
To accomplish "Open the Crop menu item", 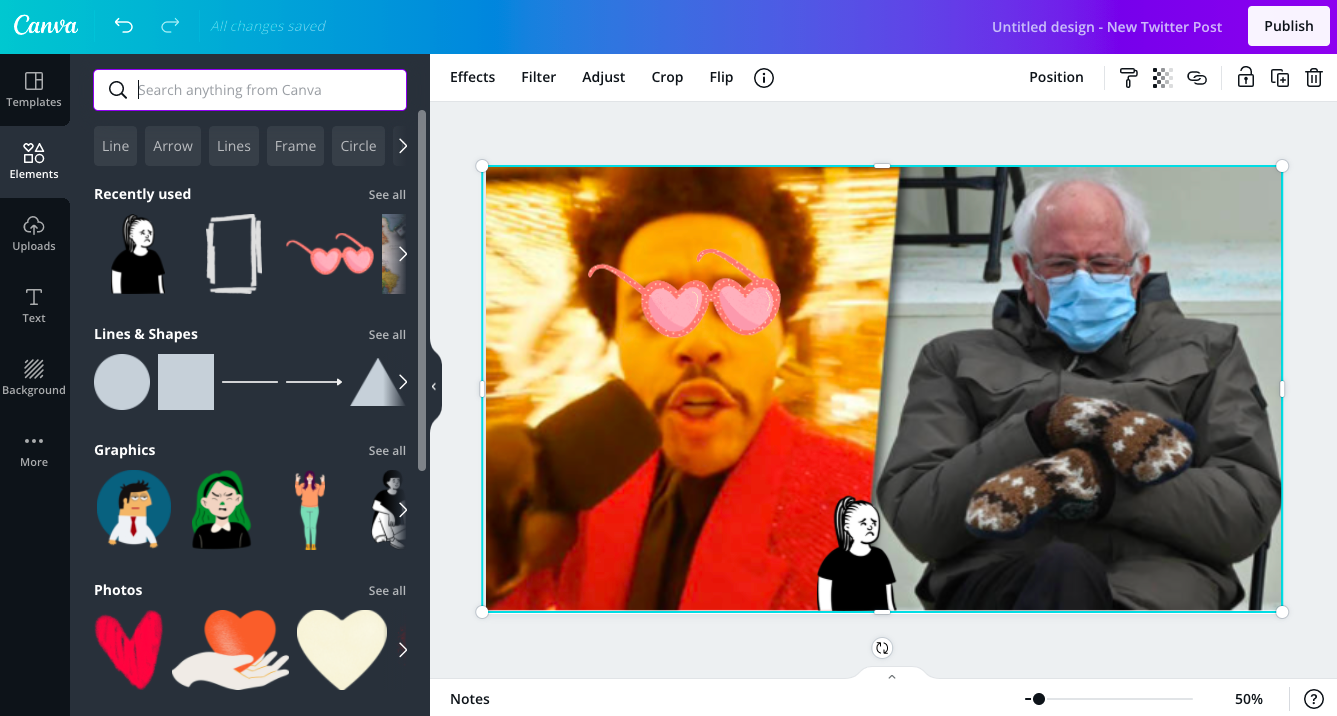I will (667, 77).
